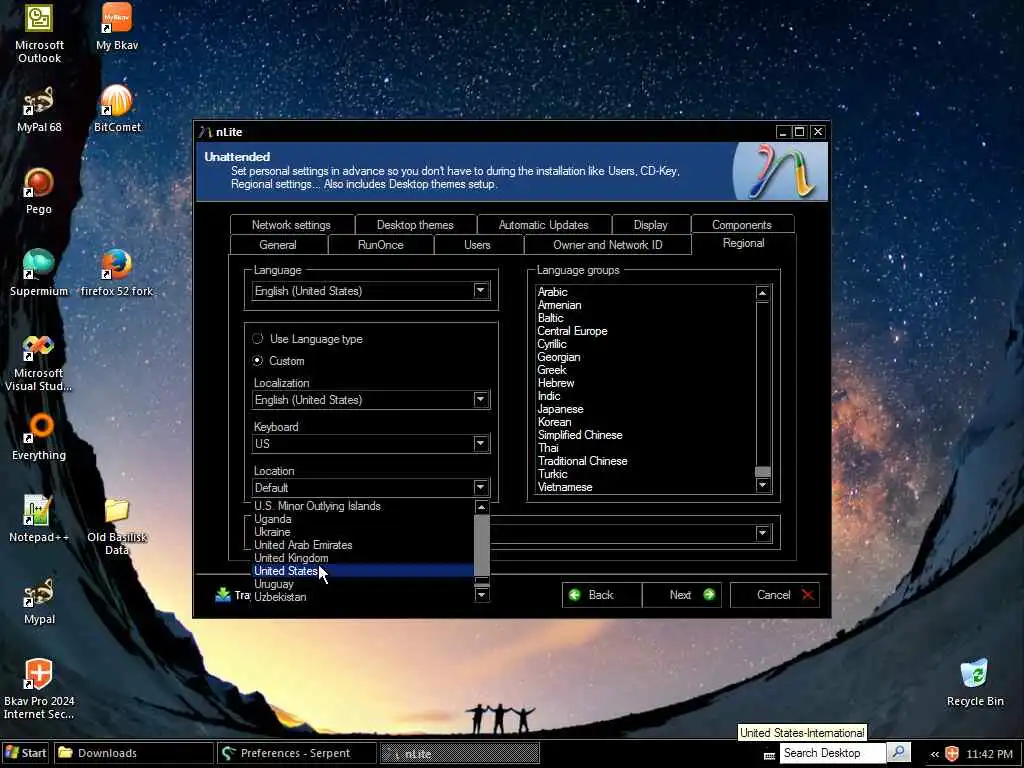1024x768 pixels.
Task: Open Old Basilisk Data folder
Action: [117, 526]
